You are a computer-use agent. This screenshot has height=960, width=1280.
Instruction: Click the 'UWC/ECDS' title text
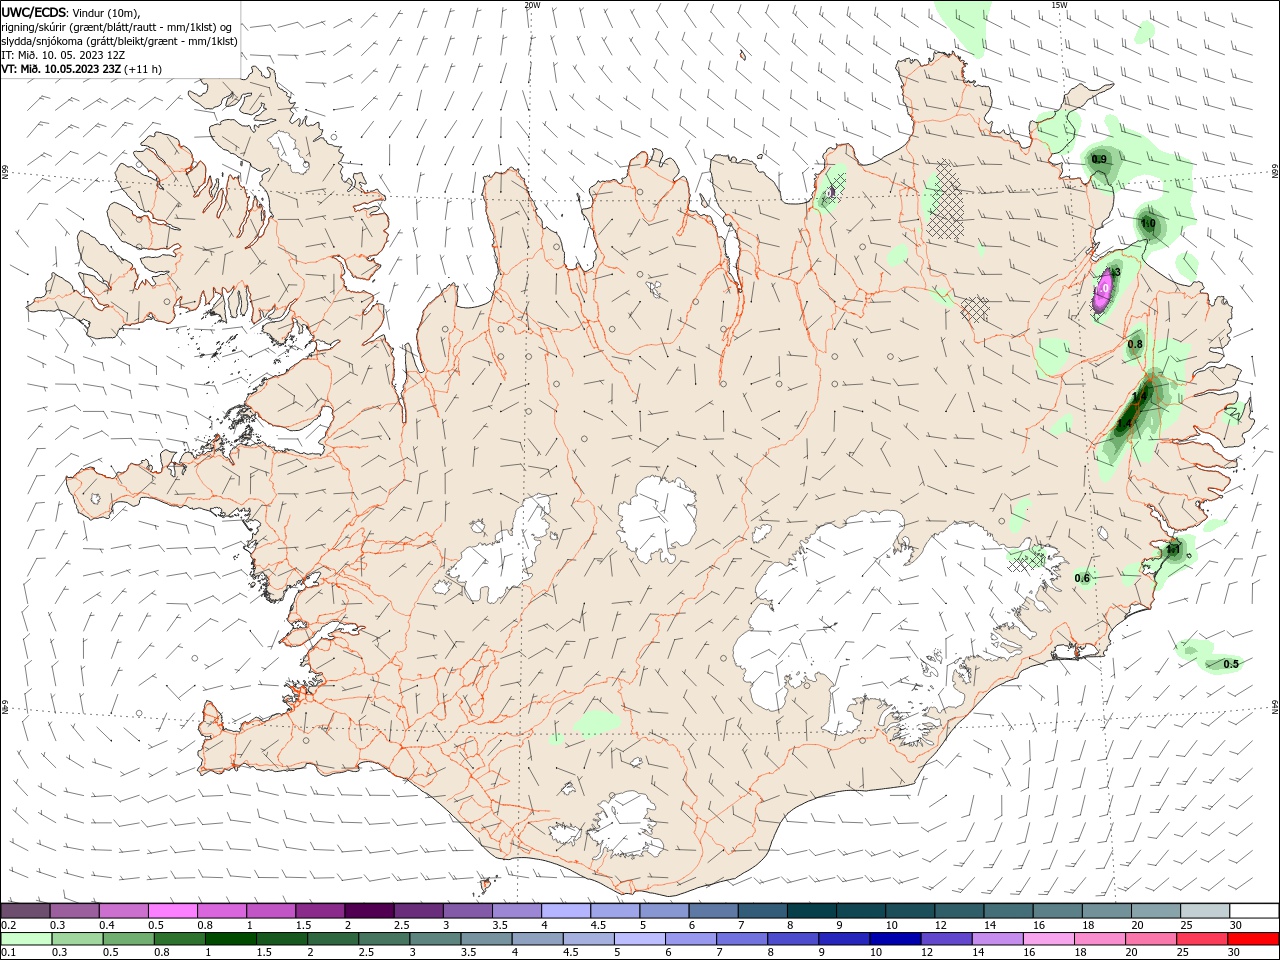tap(33, 11)
